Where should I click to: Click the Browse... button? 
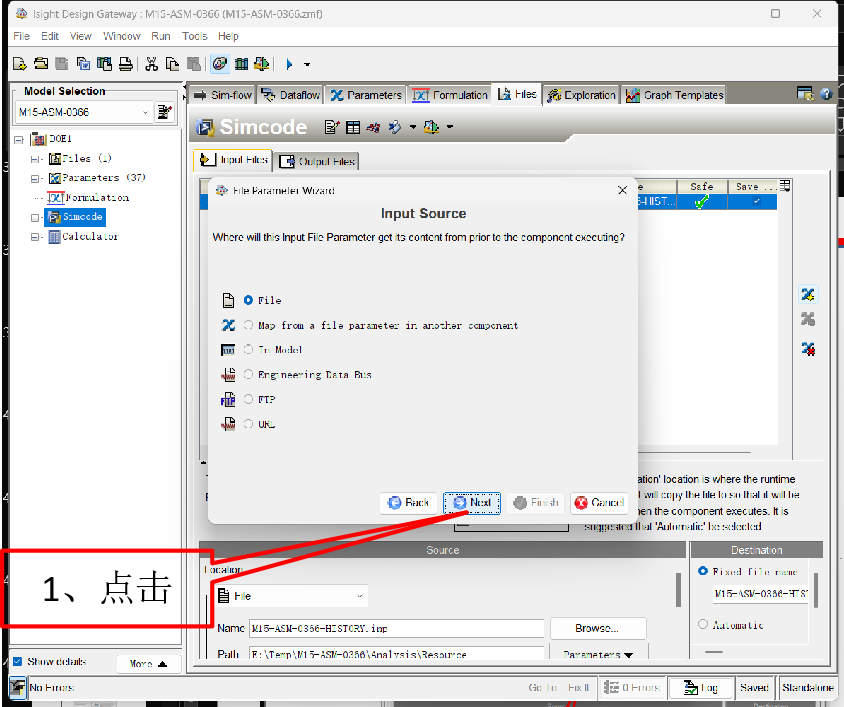(x=597, y=628)
